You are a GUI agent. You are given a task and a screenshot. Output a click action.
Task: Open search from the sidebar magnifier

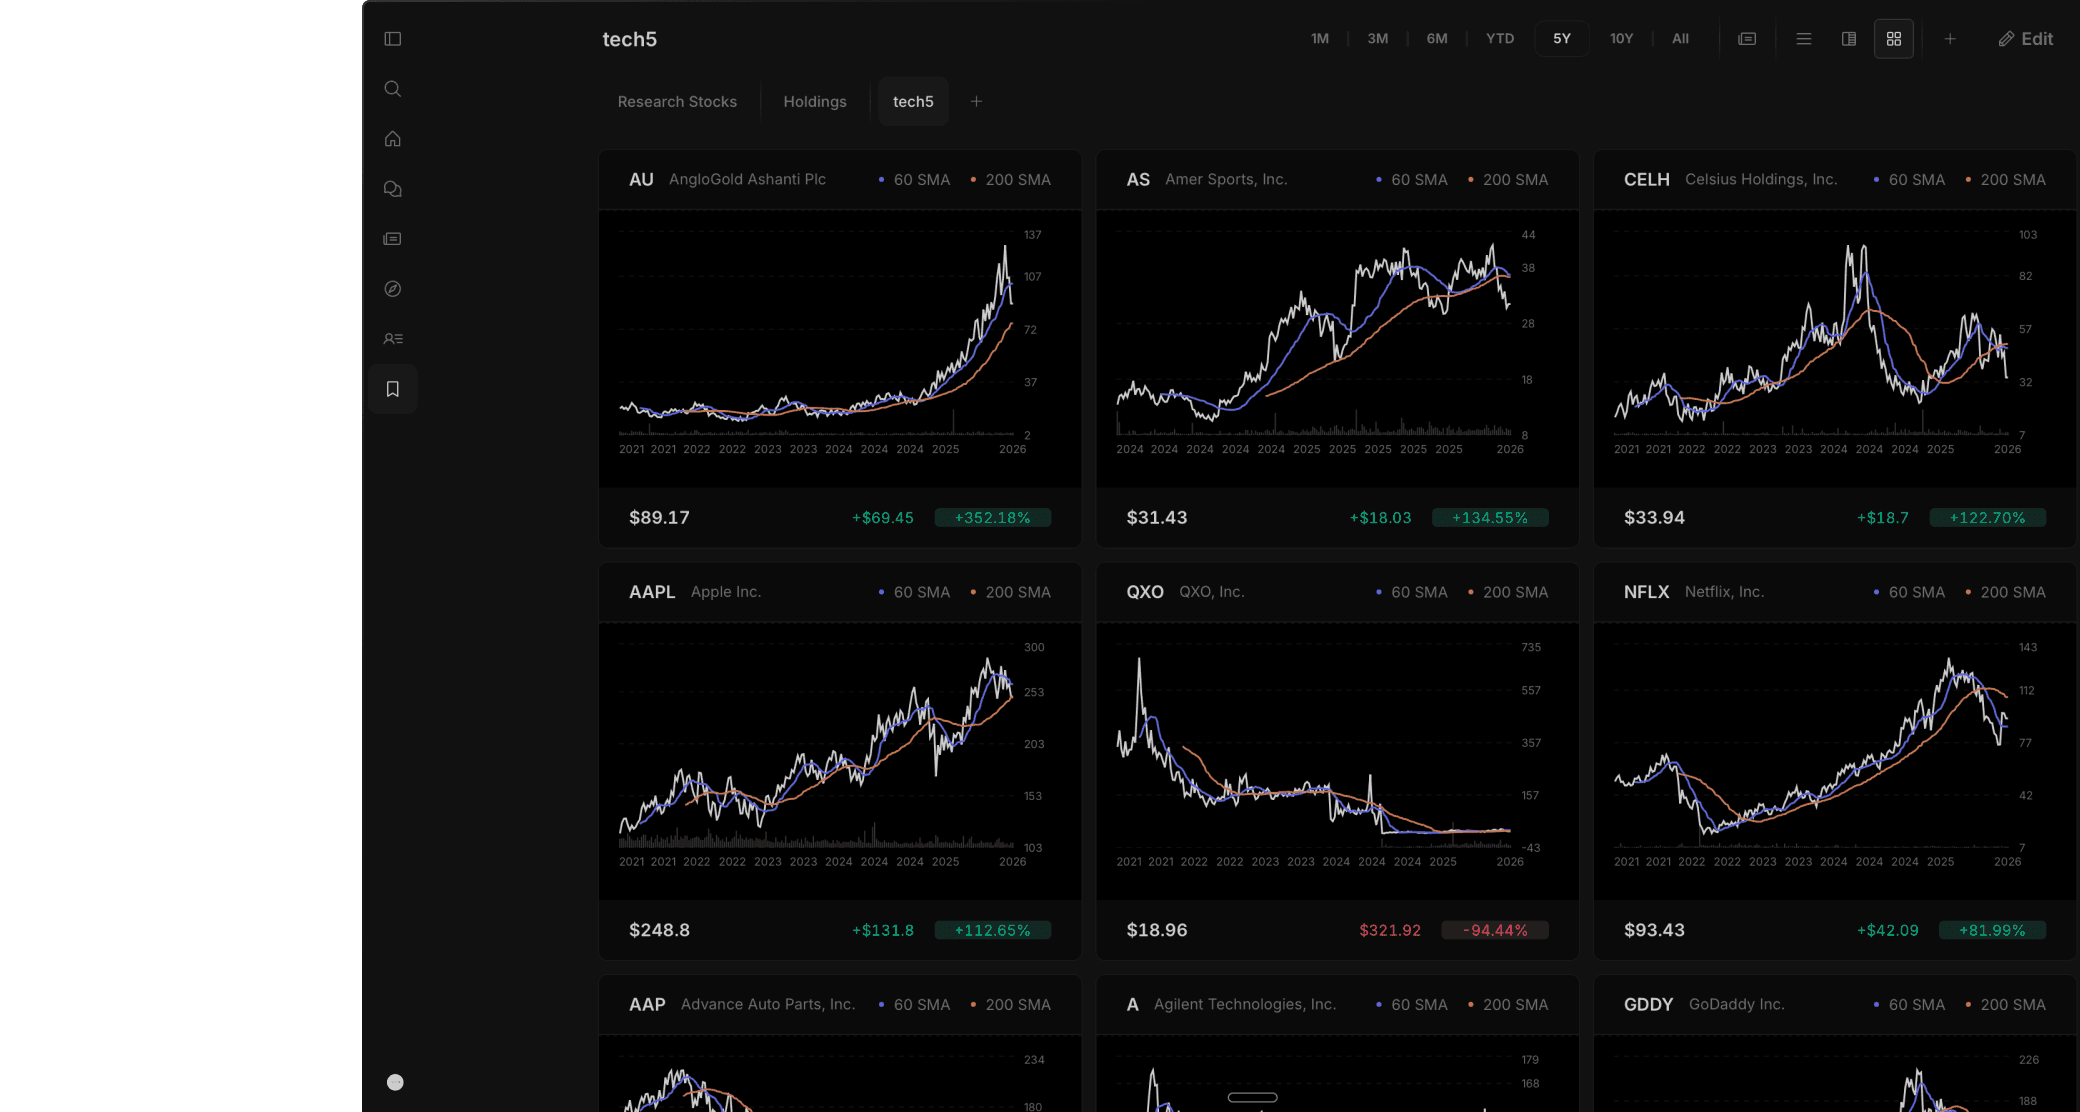(x=392, y=89)
